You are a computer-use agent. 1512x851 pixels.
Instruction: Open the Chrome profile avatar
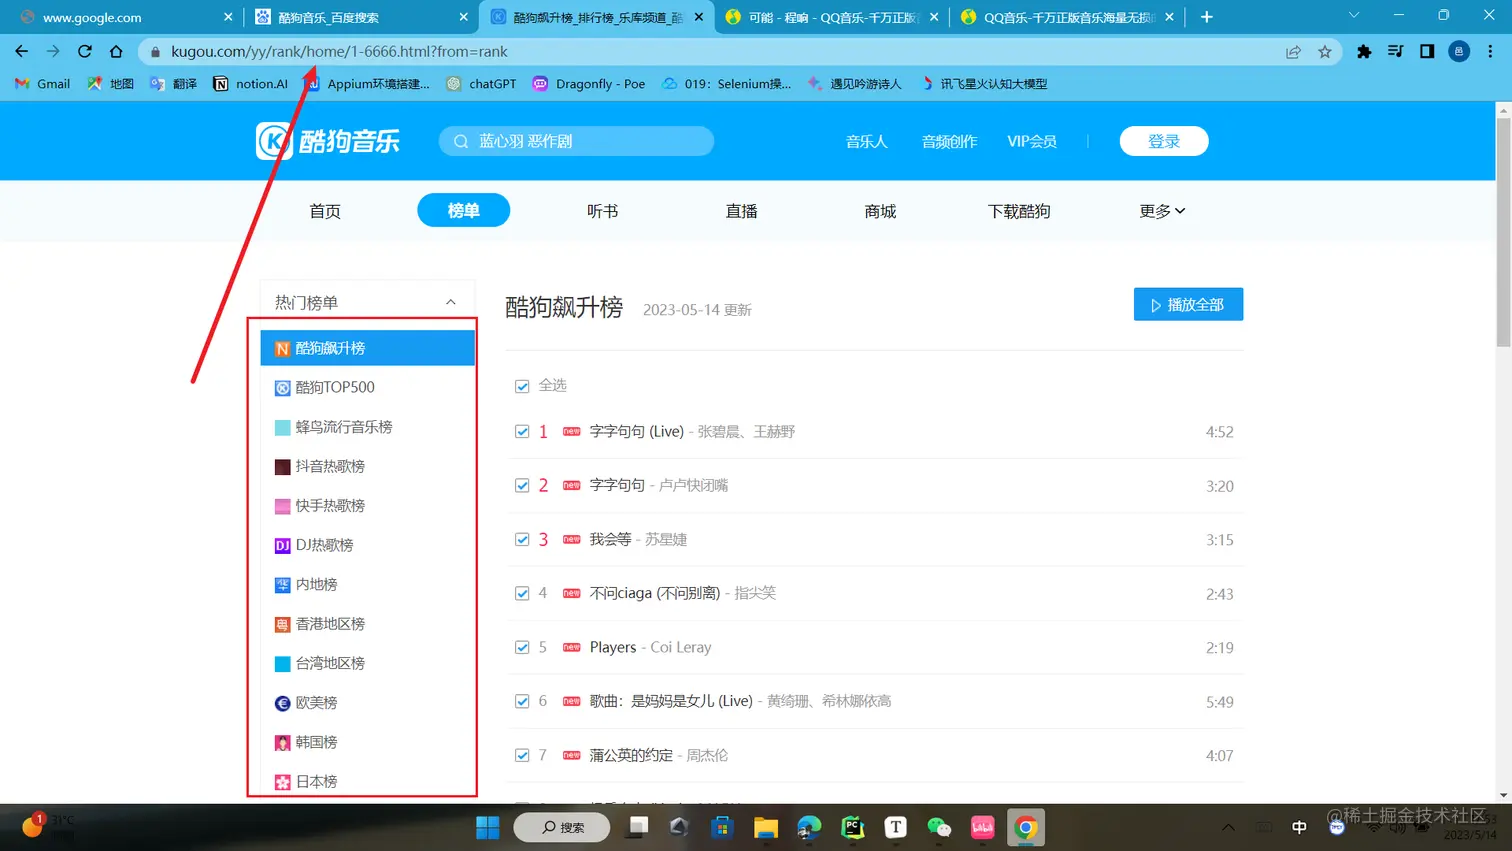point(1459,52)
